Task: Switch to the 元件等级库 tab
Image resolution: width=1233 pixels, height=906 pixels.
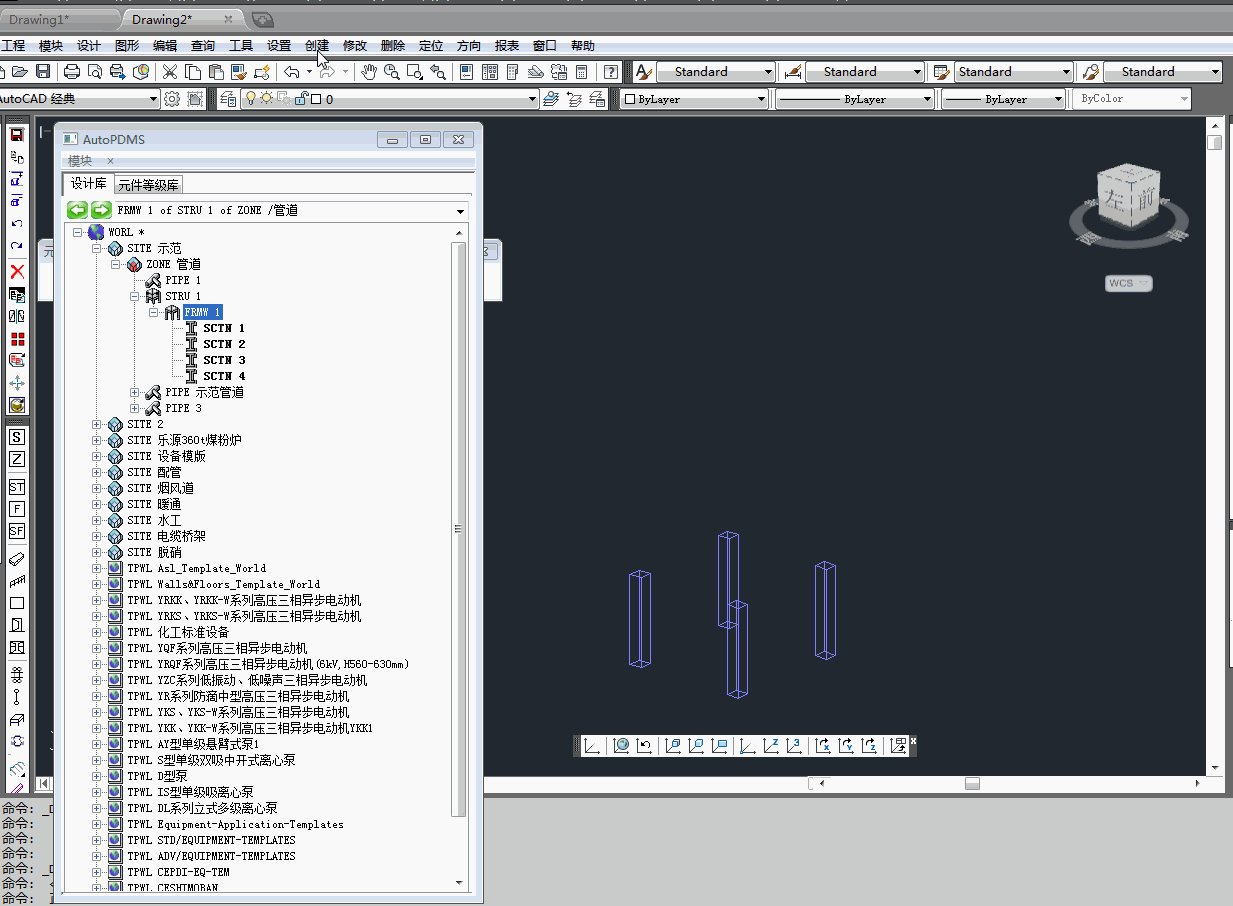Action: 148,185
